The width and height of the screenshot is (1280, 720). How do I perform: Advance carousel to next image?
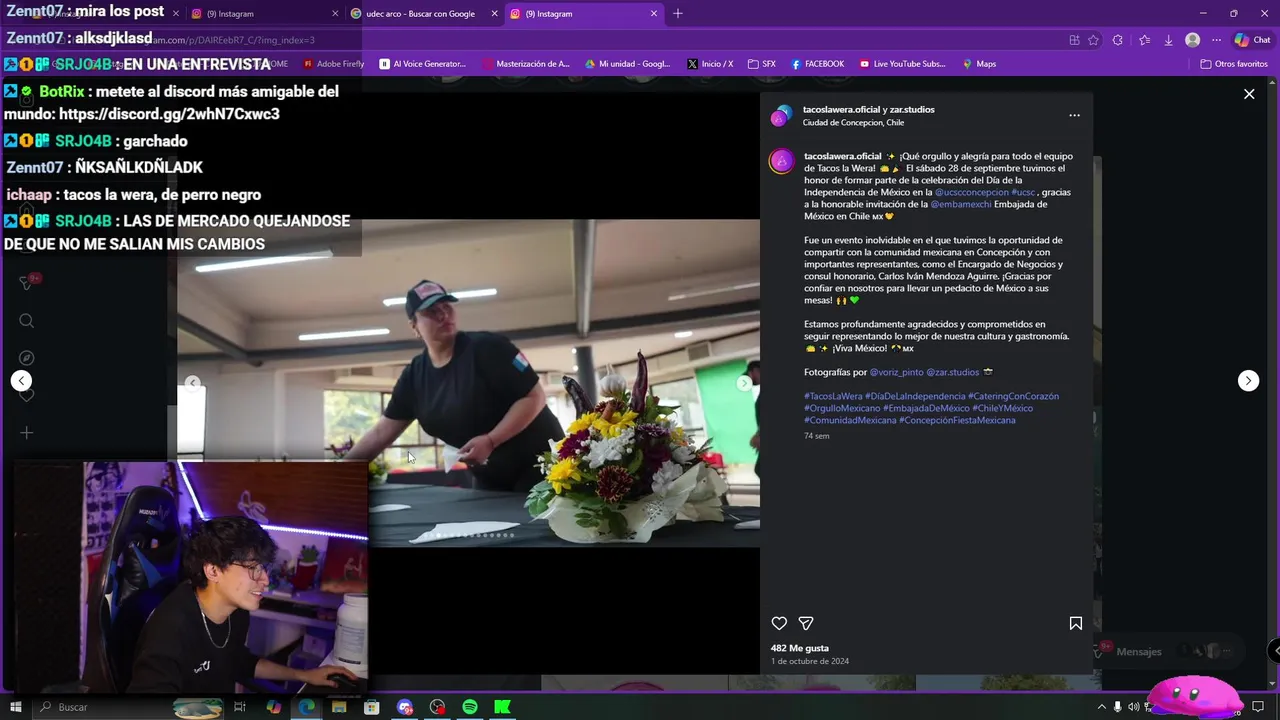point(744,383)
